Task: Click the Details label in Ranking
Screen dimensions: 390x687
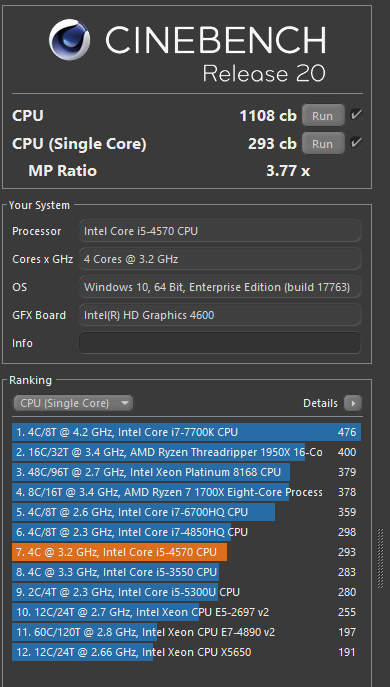Action: point(320,403)
